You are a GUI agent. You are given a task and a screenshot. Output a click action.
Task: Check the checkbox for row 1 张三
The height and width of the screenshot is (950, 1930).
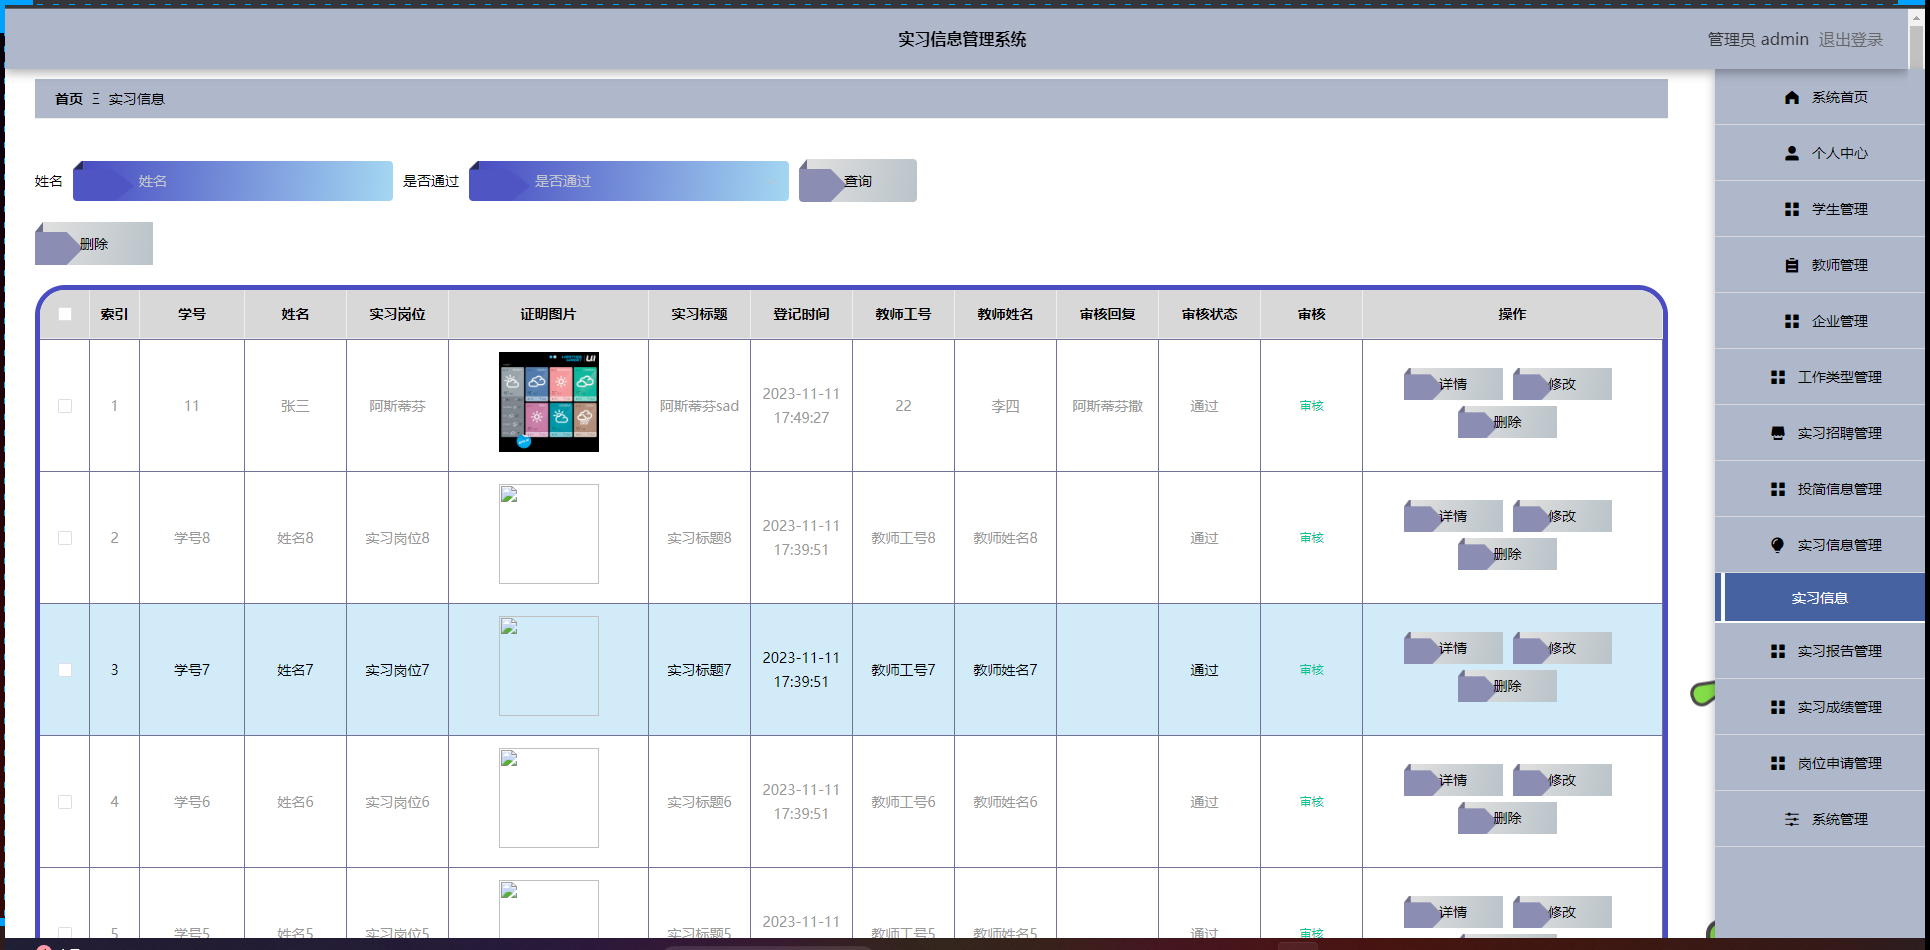(65, 406)
